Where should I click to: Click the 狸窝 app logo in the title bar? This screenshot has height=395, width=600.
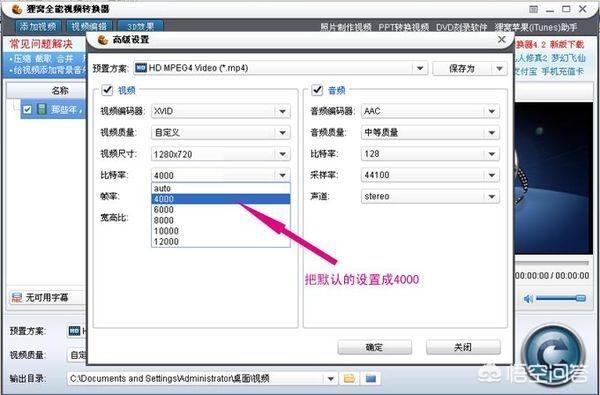pyautogui.click(x=17, y=9)
